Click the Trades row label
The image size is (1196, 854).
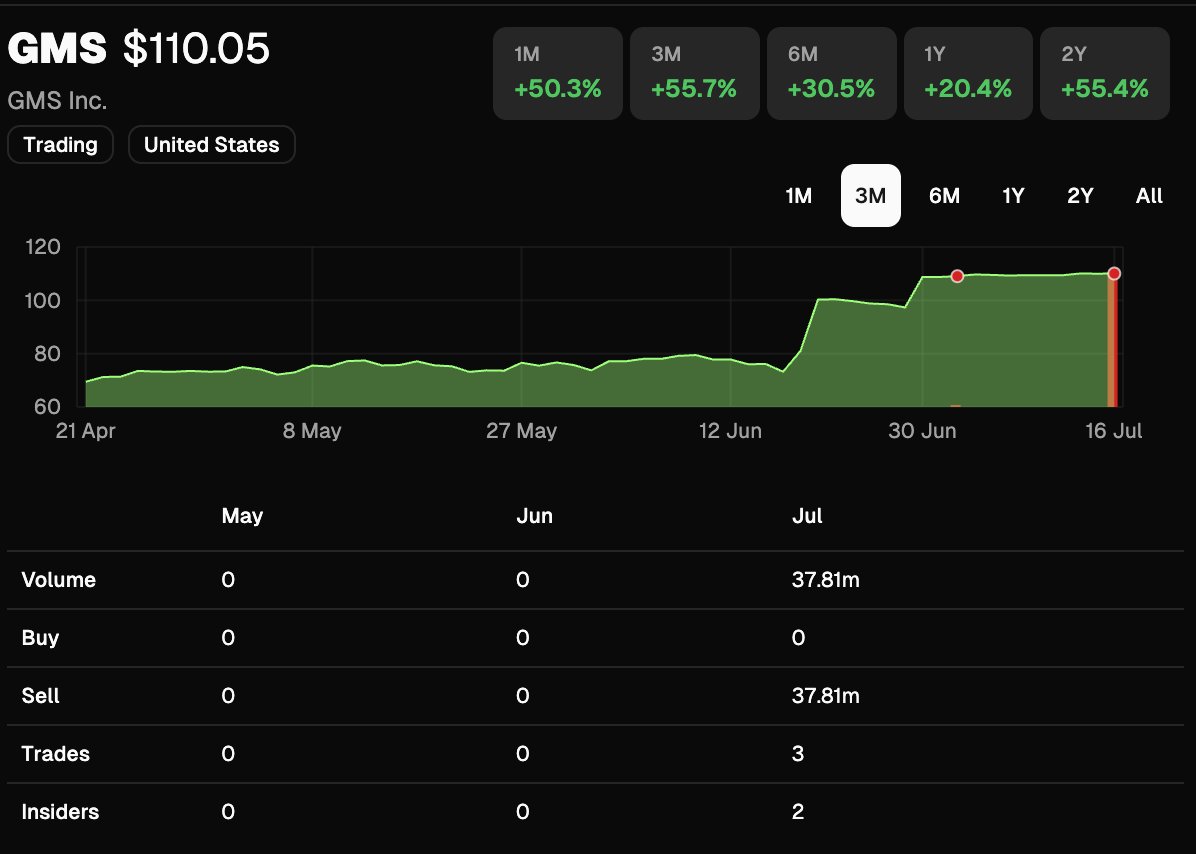(x=56, y=753)
